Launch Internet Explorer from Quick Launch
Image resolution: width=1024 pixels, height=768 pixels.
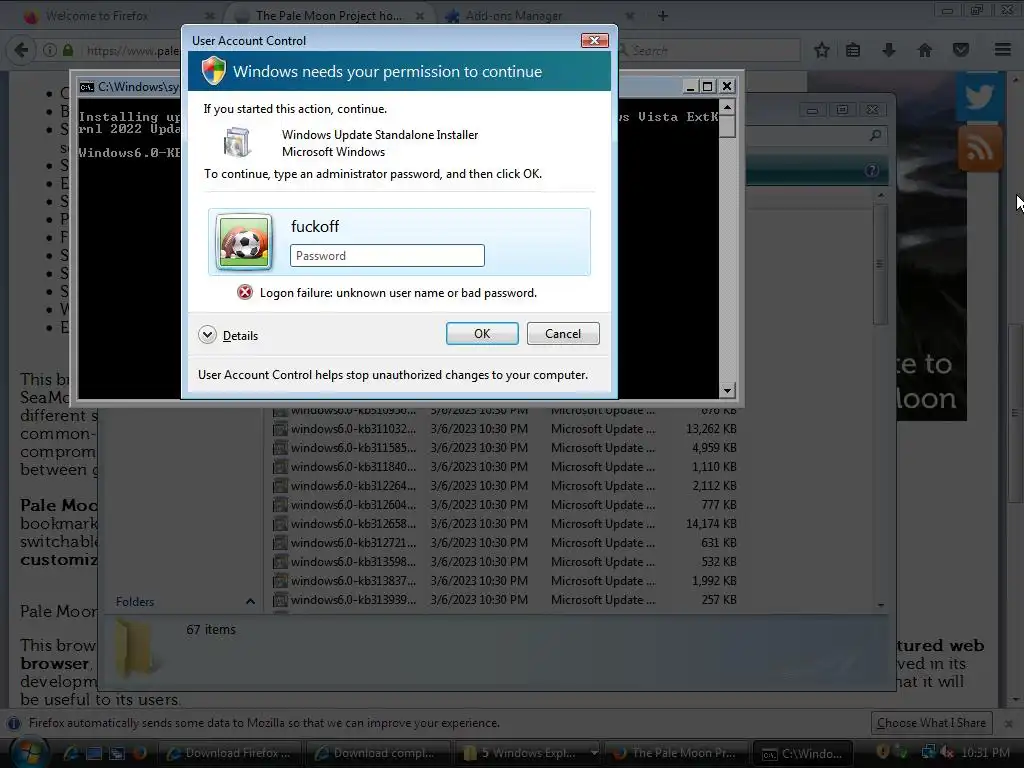point(71,753)
